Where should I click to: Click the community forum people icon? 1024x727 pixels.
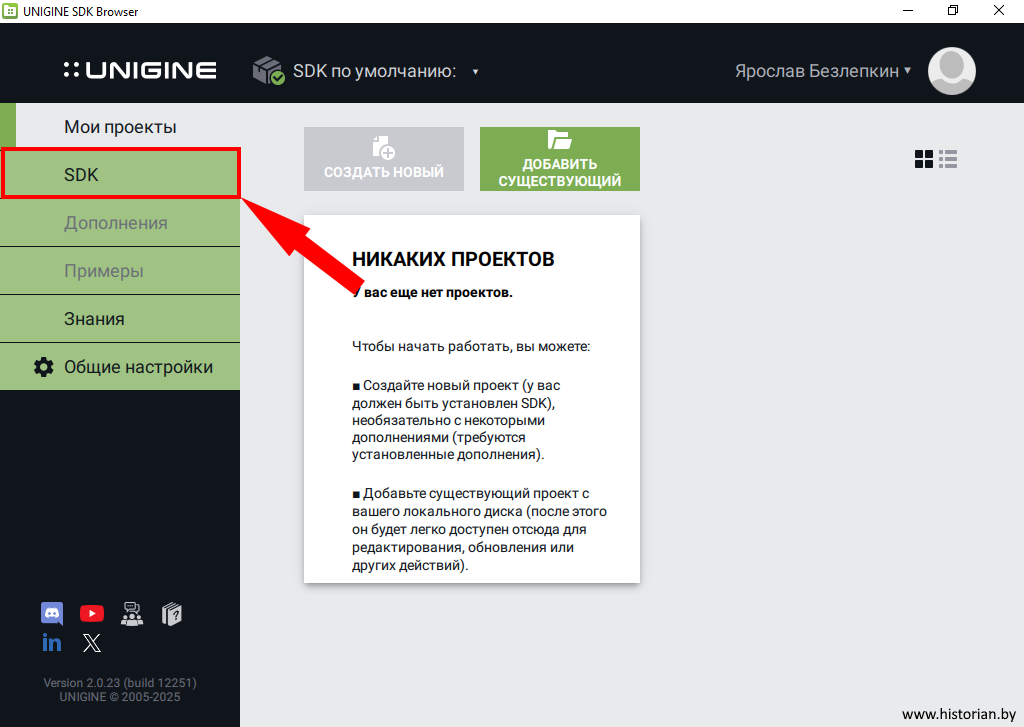tap(132, 614)
